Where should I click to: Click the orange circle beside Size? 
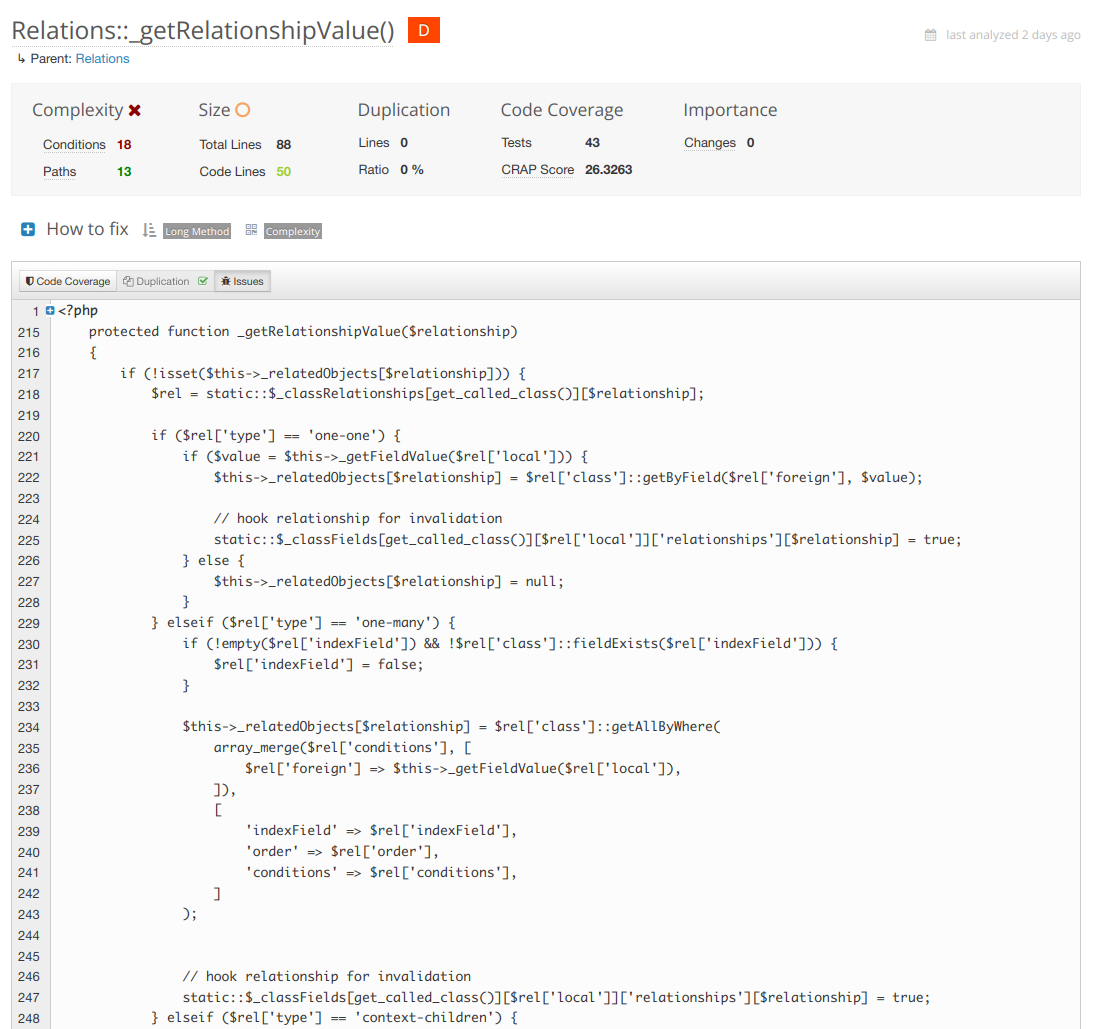click(x=242, y=111)
